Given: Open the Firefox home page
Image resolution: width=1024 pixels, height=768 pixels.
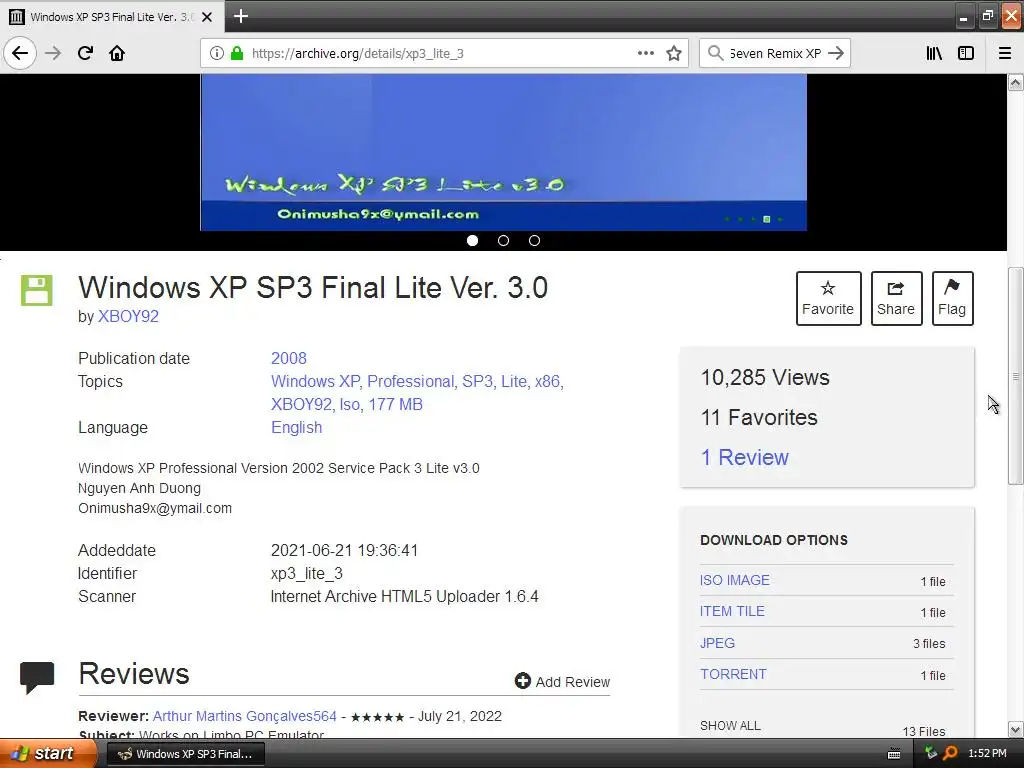Looking at the screenshot, I should pyautogui.click(x=117, y=53).
